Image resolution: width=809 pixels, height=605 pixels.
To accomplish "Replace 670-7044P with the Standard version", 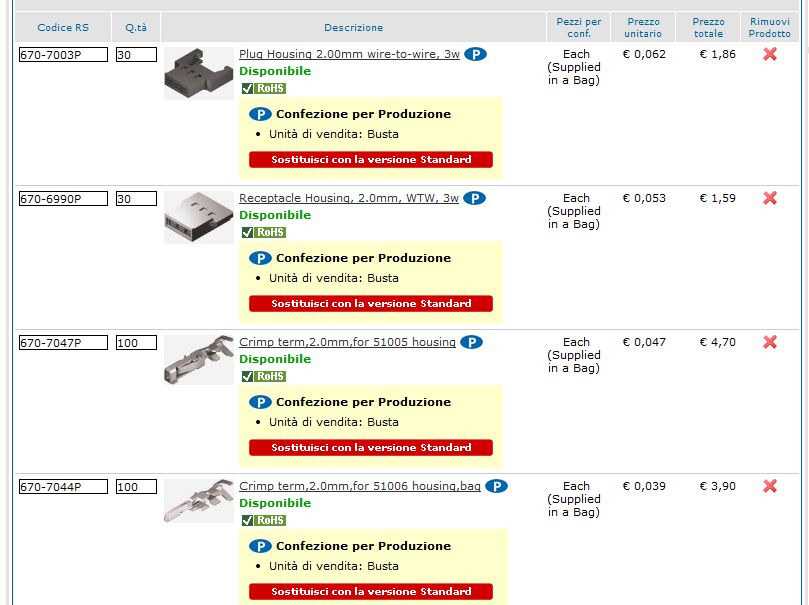I will coord(371,591).
